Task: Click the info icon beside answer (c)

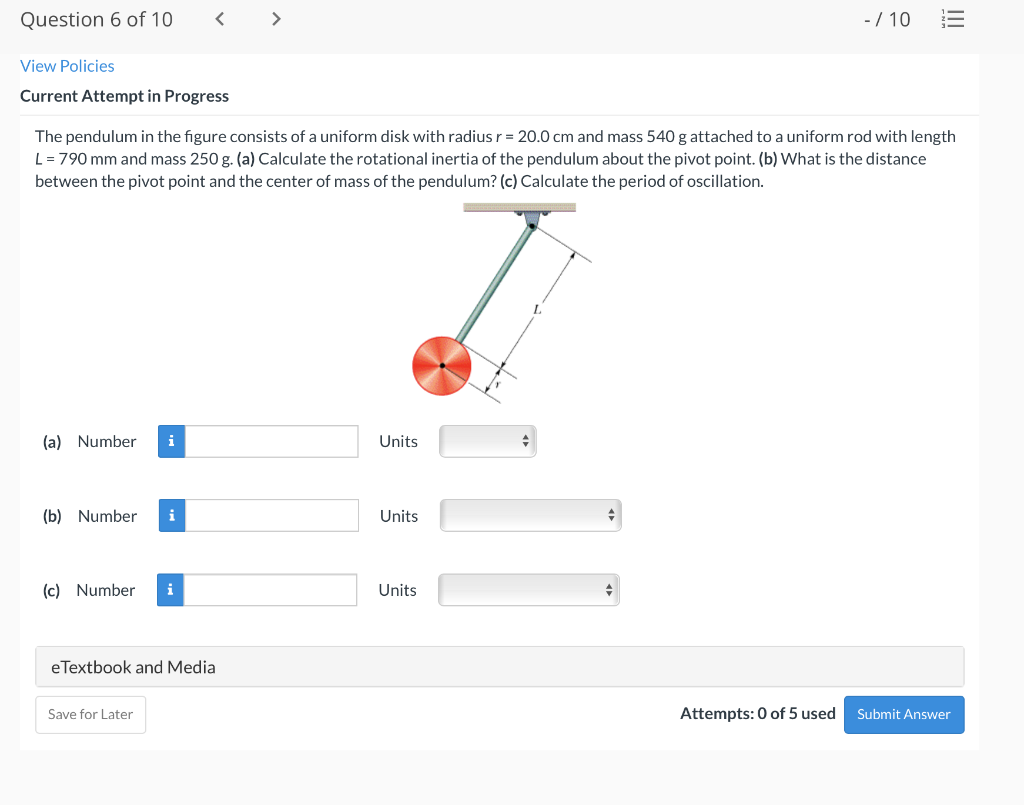Action: 170,590
